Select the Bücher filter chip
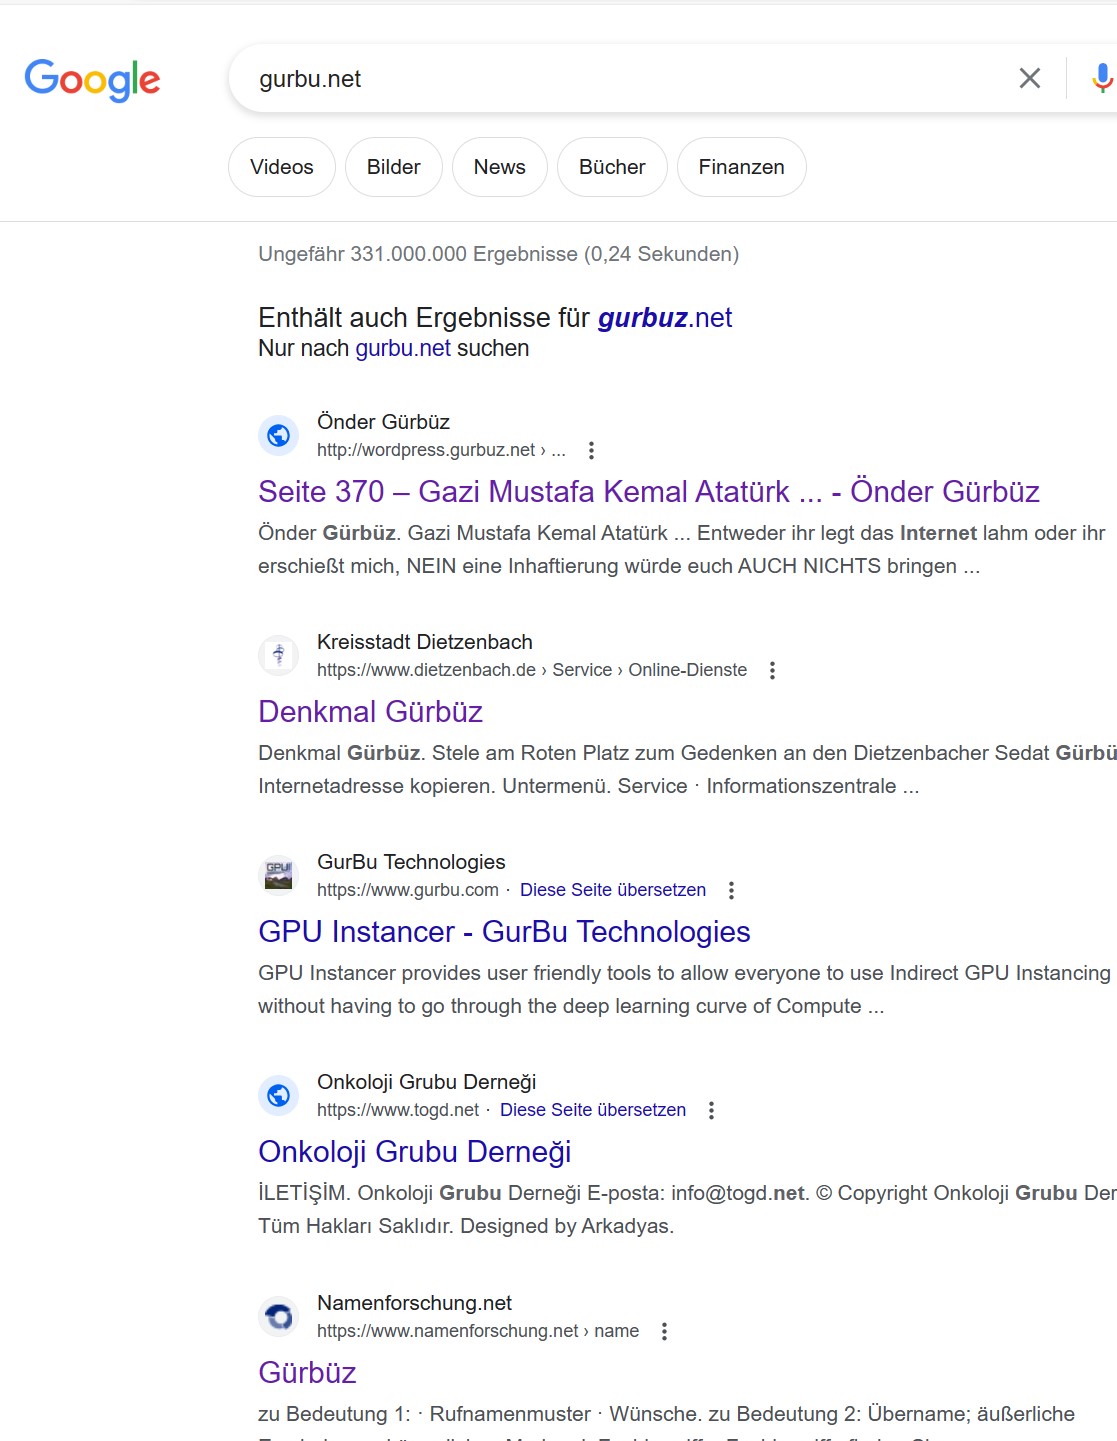Screen dimensions: 1117x1441 (612, 167)
